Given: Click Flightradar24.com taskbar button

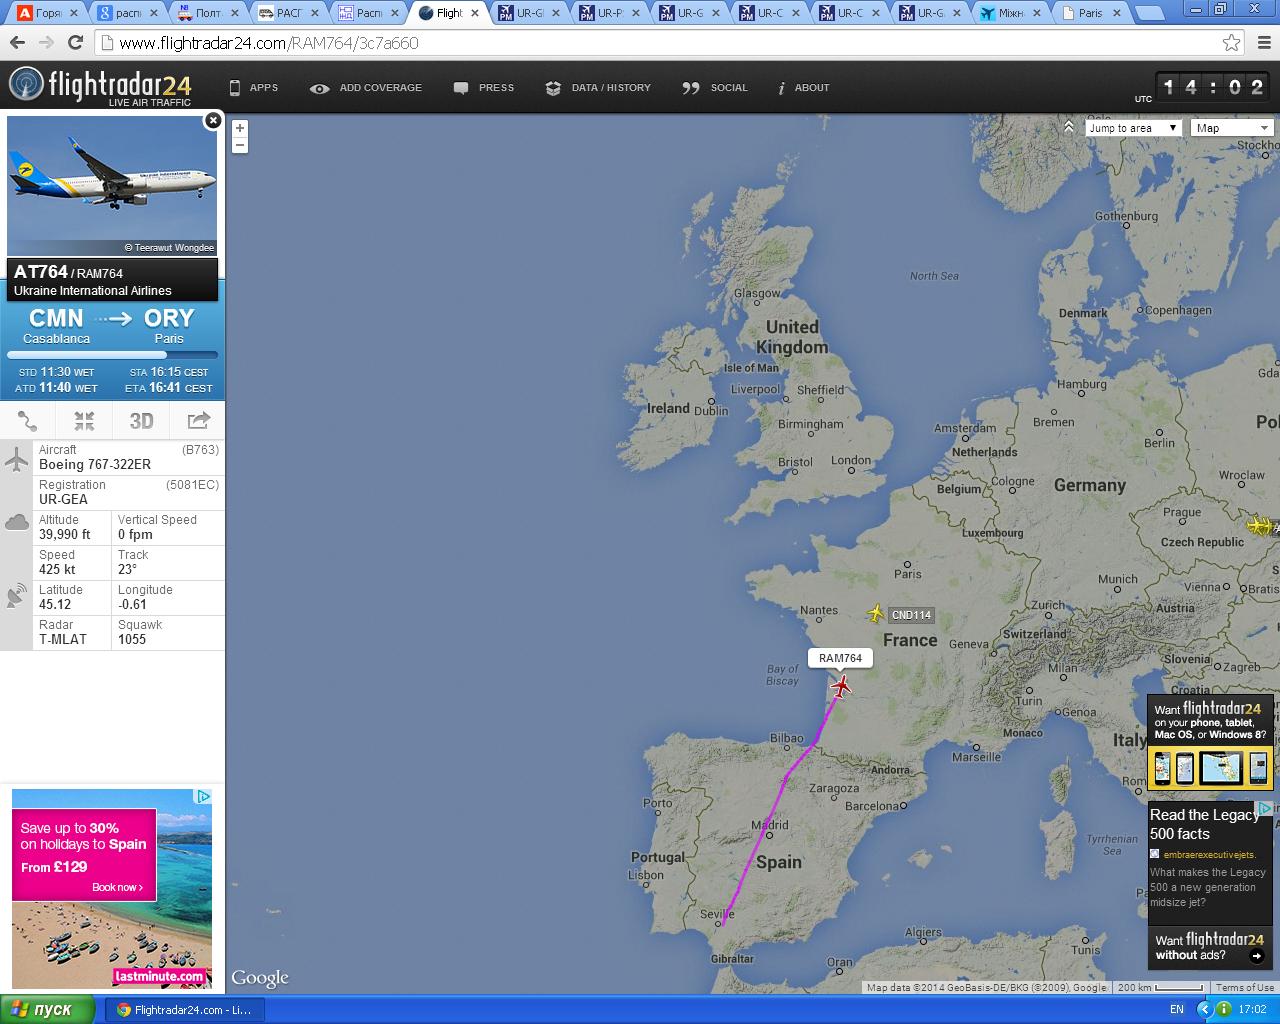Looking at the screenshot, I should [185, 1010].
